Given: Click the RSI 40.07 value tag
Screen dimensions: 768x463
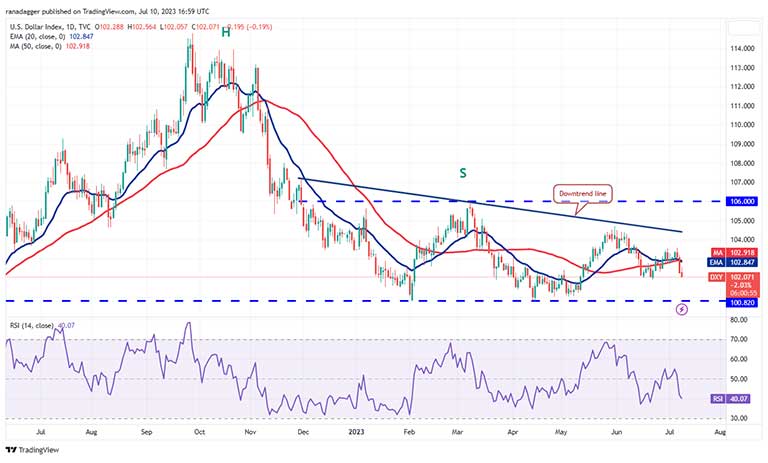Looking at the screenshot, I should point(730,399).
